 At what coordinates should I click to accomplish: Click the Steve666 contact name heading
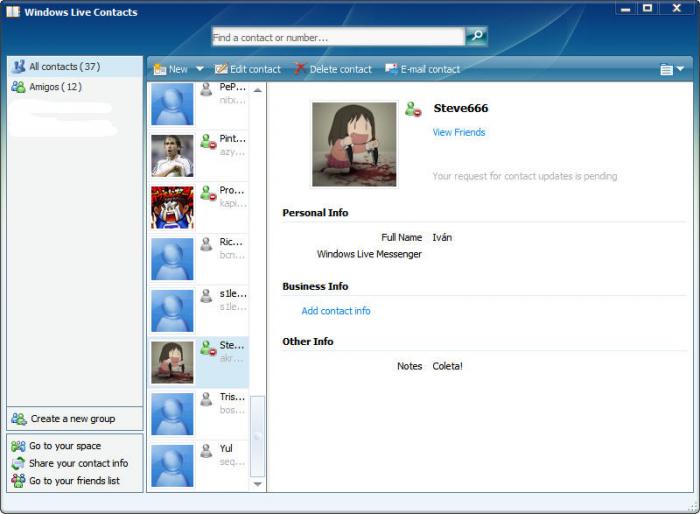461,108
